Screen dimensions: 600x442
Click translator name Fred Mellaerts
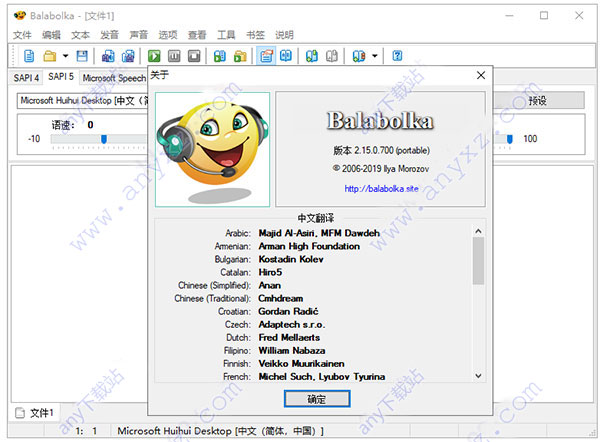click(289, 338)
